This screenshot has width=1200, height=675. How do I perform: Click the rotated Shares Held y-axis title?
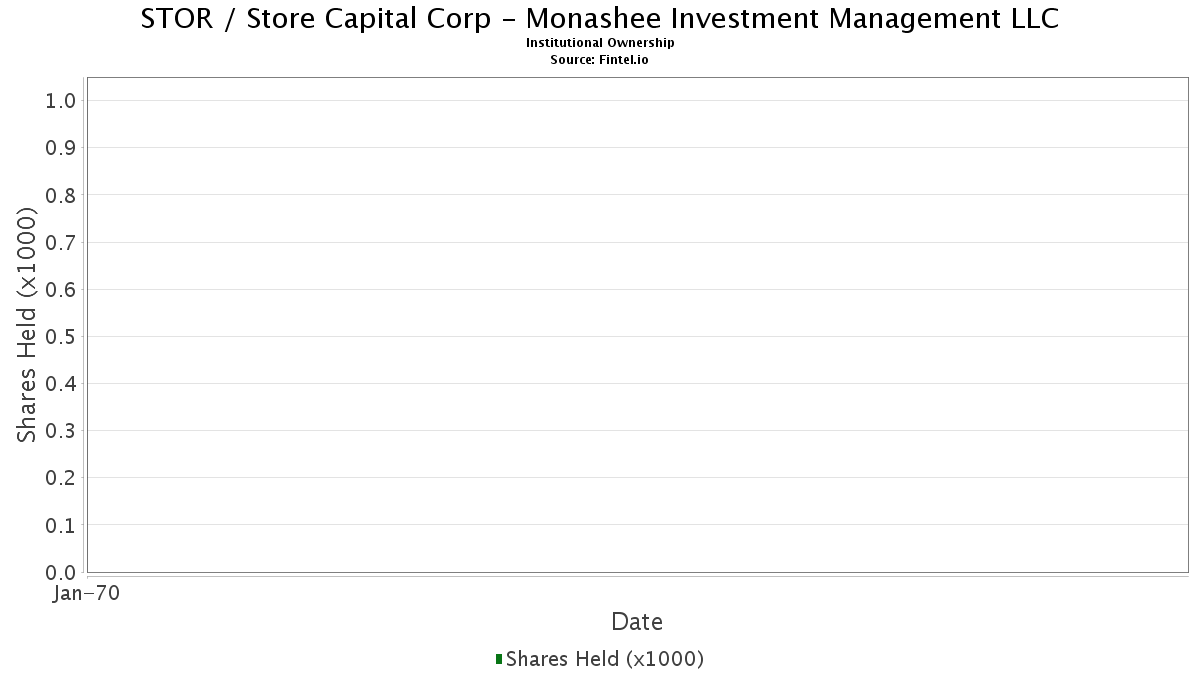pyautogui.click(x=28, y=325)
